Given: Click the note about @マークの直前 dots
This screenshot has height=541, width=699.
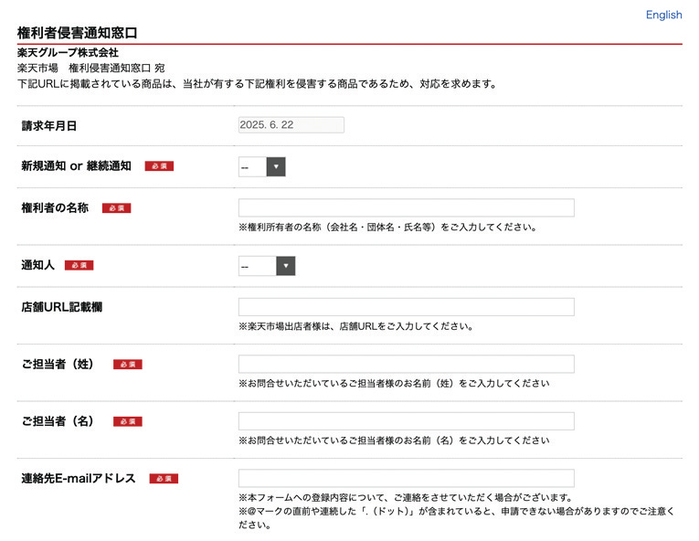Looking at the screenshot, I should pos(456,518).
